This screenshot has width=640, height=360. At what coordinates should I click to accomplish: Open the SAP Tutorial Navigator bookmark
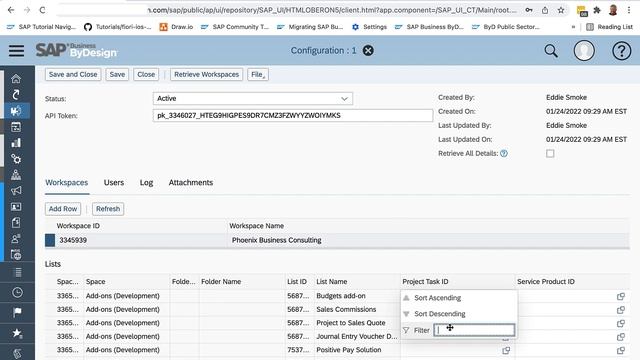(42, 27)
